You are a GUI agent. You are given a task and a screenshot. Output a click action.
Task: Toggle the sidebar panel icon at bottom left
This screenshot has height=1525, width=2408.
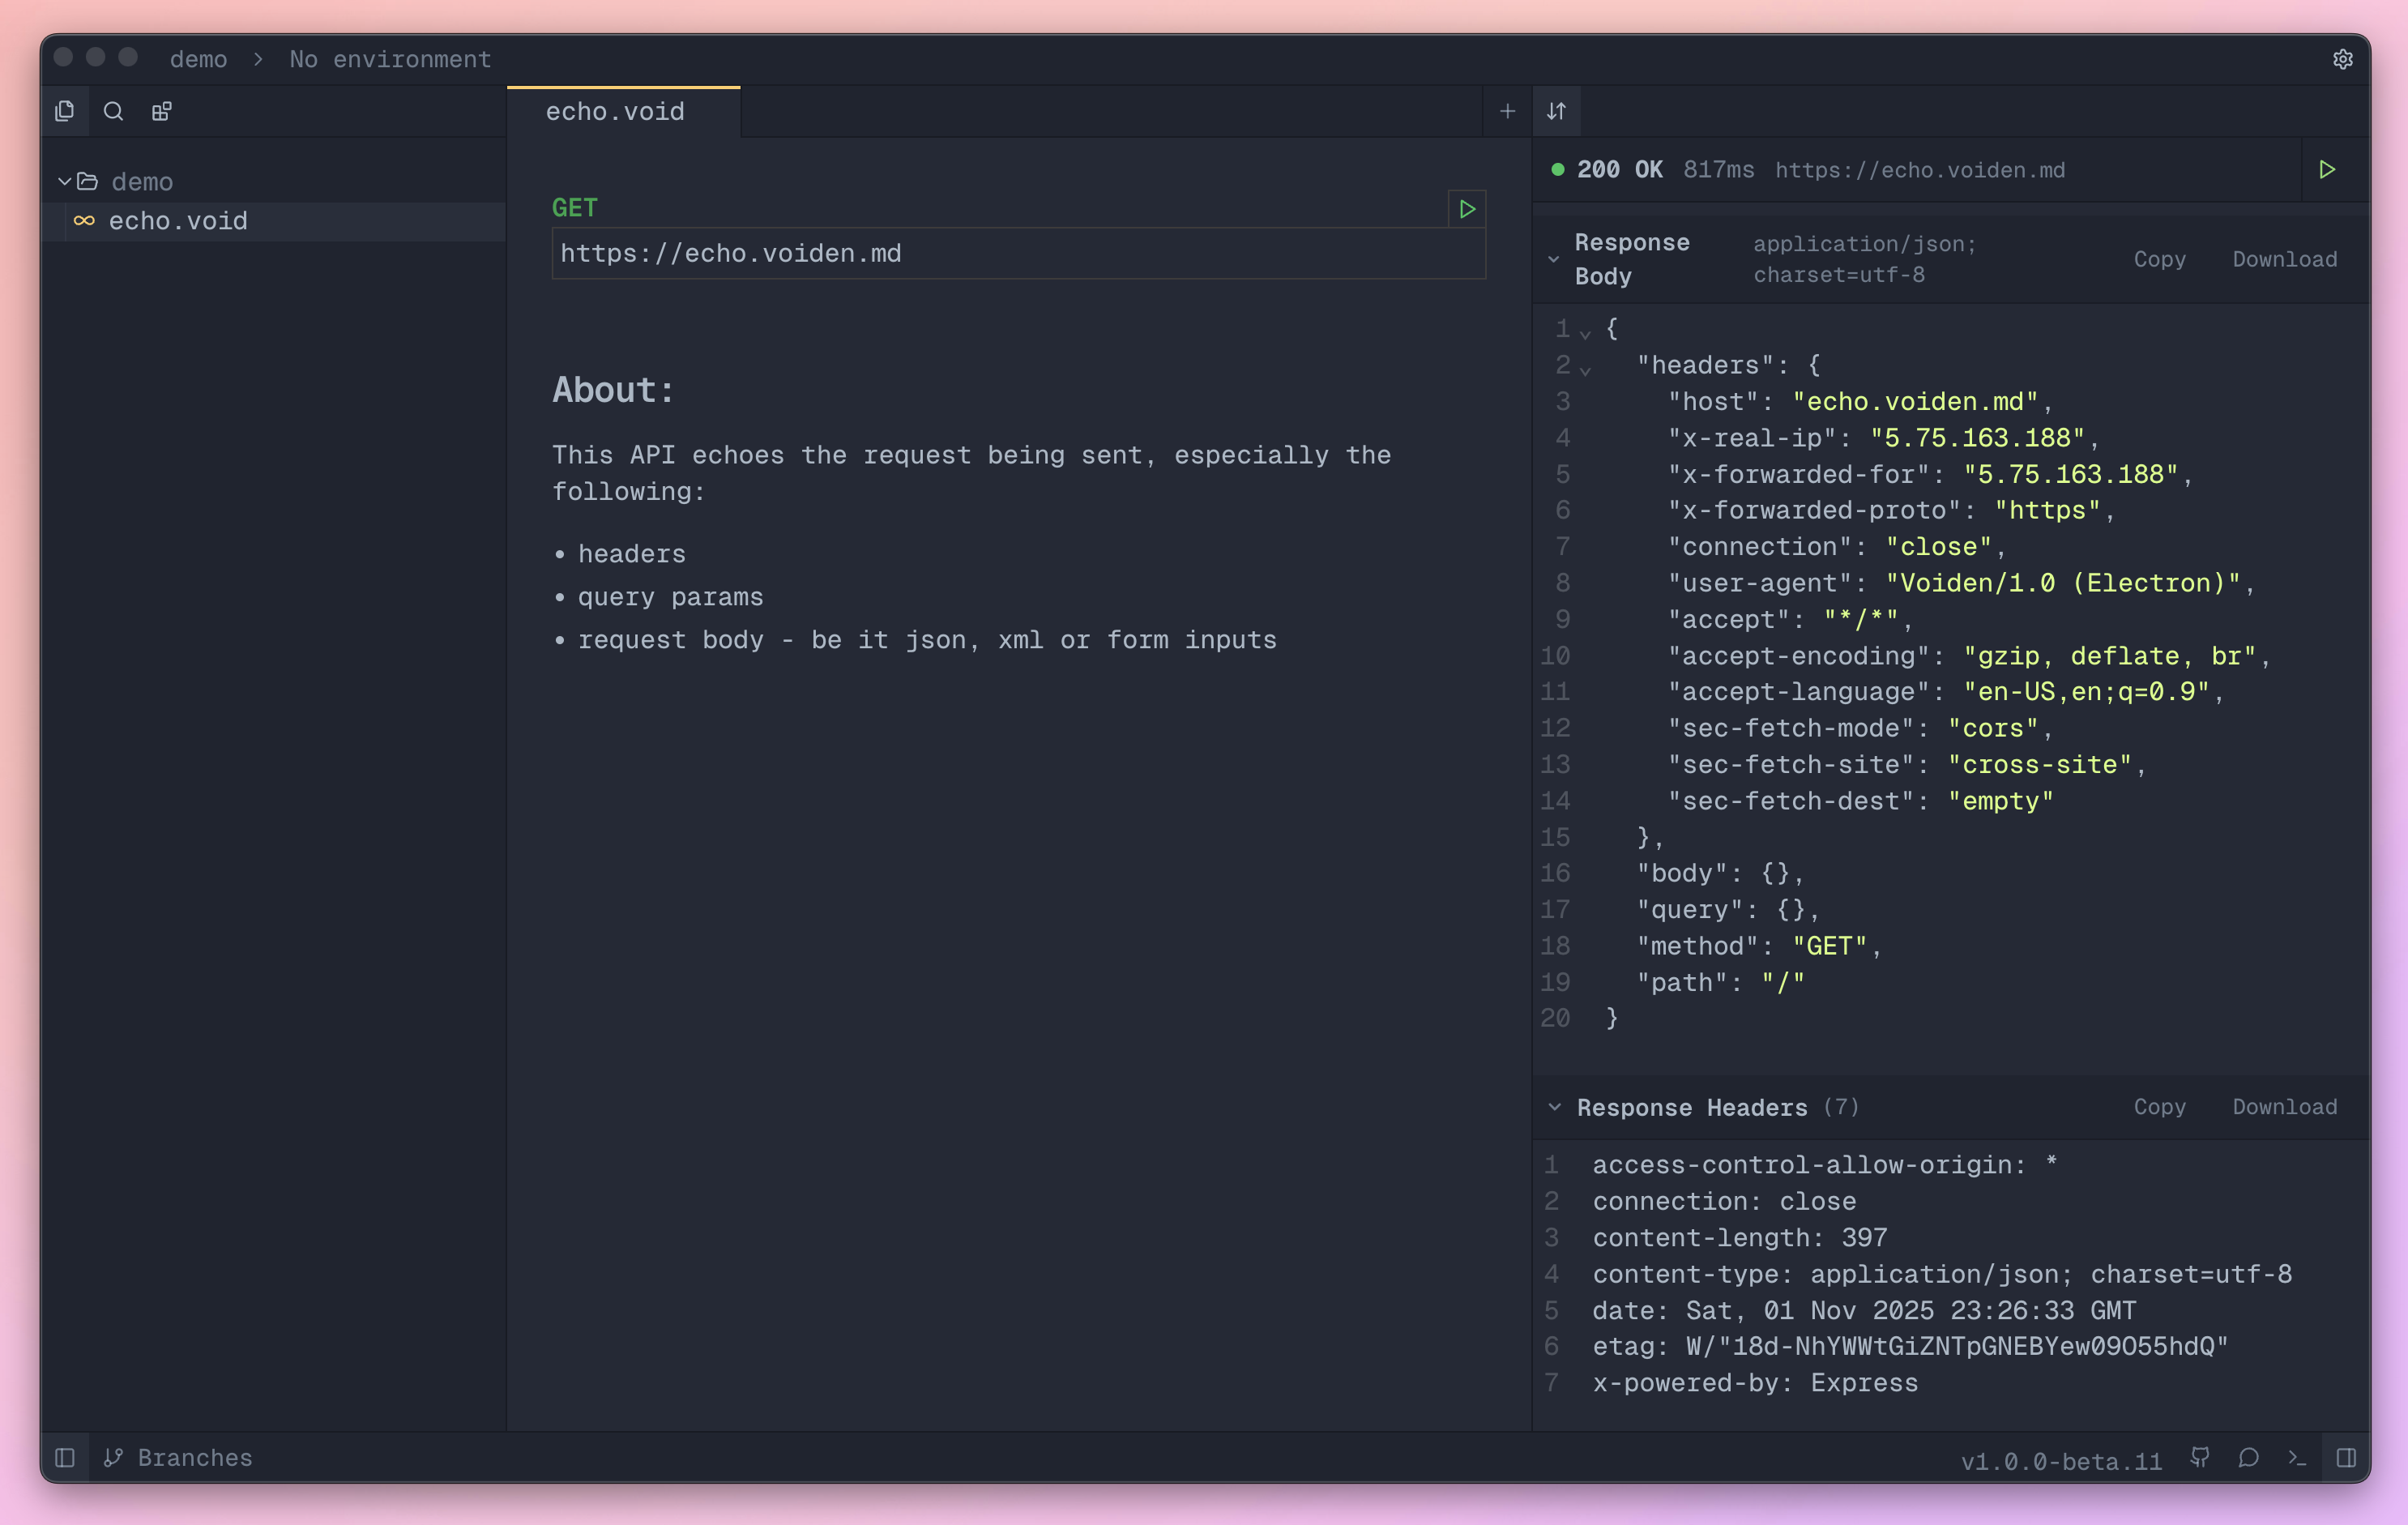click(x=65, y=1458)
